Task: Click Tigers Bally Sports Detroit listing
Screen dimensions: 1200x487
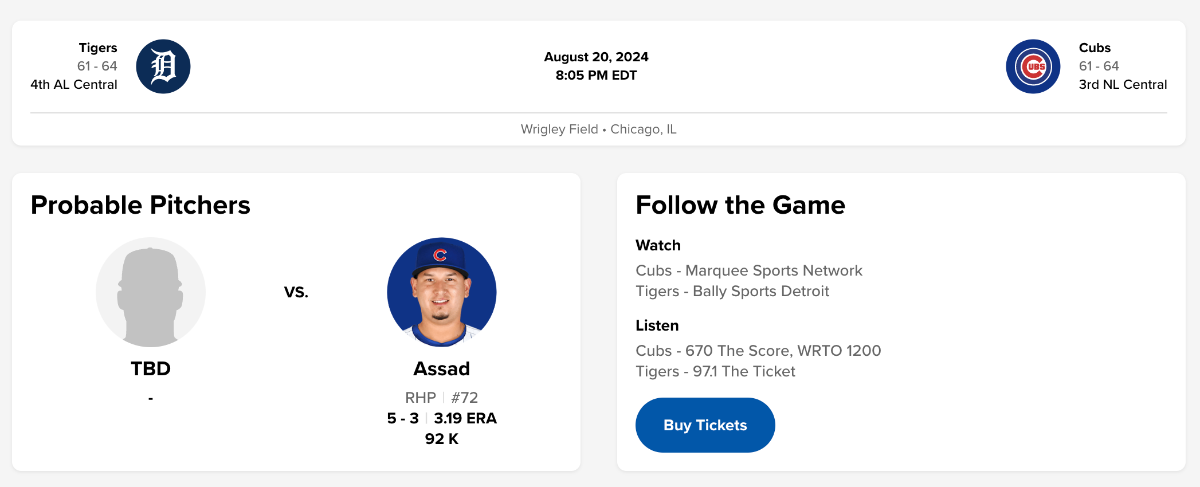Action: click(732, 292)
